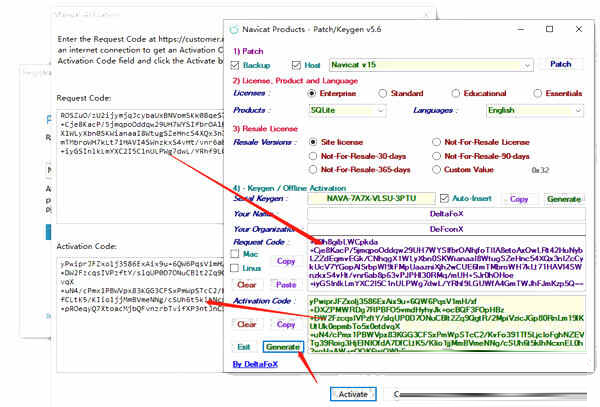The width and height of the screenshot is (600, 407).
Task: Click the 0x32 custom value field
Action: point(540,170)
